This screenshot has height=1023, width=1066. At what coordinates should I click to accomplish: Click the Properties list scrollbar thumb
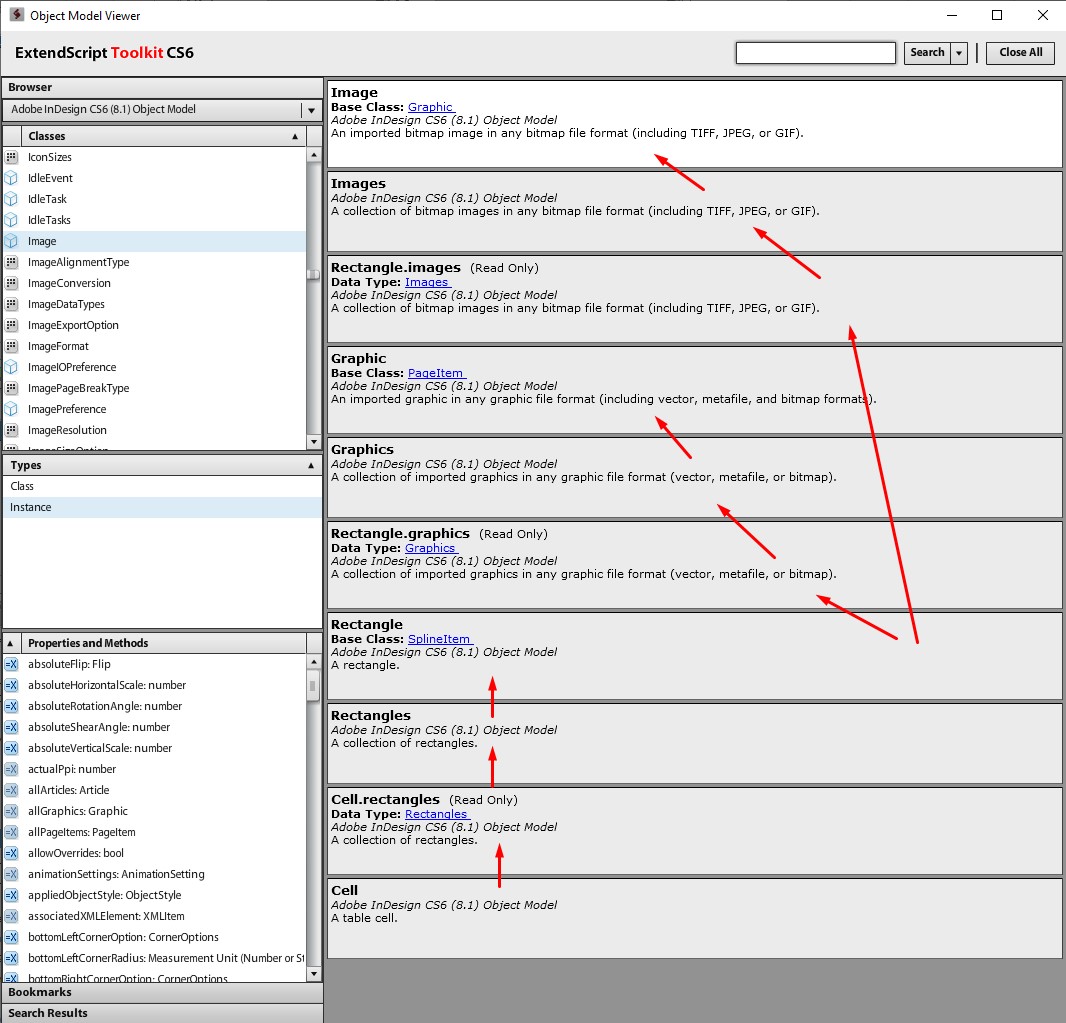click(313, 686)
